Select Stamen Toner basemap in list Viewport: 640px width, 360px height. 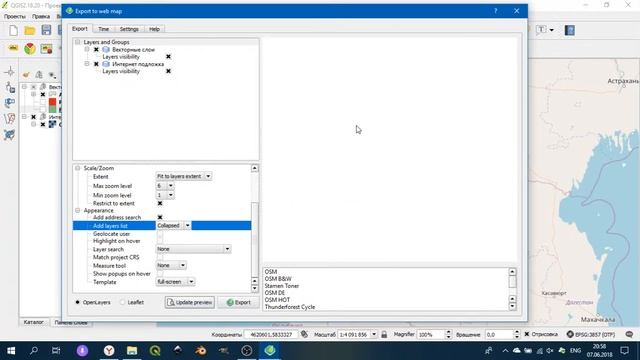[x=282, y=286]
